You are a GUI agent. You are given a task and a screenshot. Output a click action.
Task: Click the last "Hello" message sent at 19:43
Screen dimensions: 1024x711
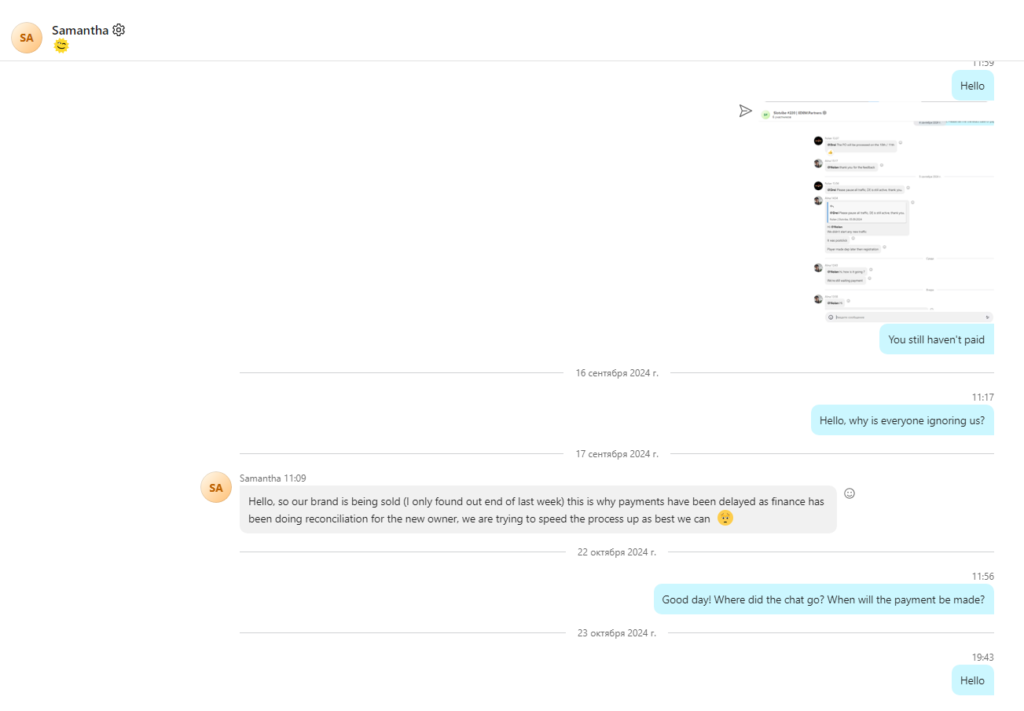[972, 680]
